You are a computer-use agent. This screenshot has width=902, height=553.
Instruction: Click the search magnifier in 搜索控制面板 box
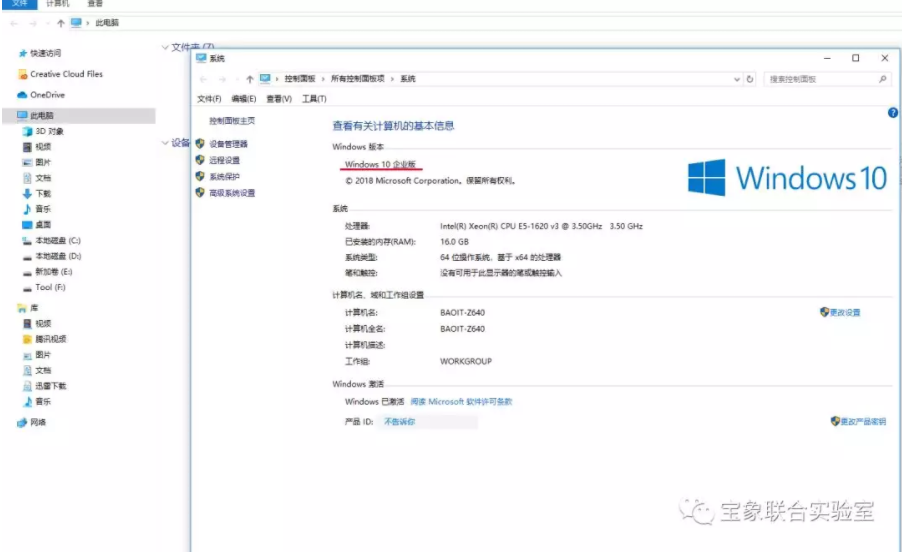pyautogui.click(x=882, y=79)
